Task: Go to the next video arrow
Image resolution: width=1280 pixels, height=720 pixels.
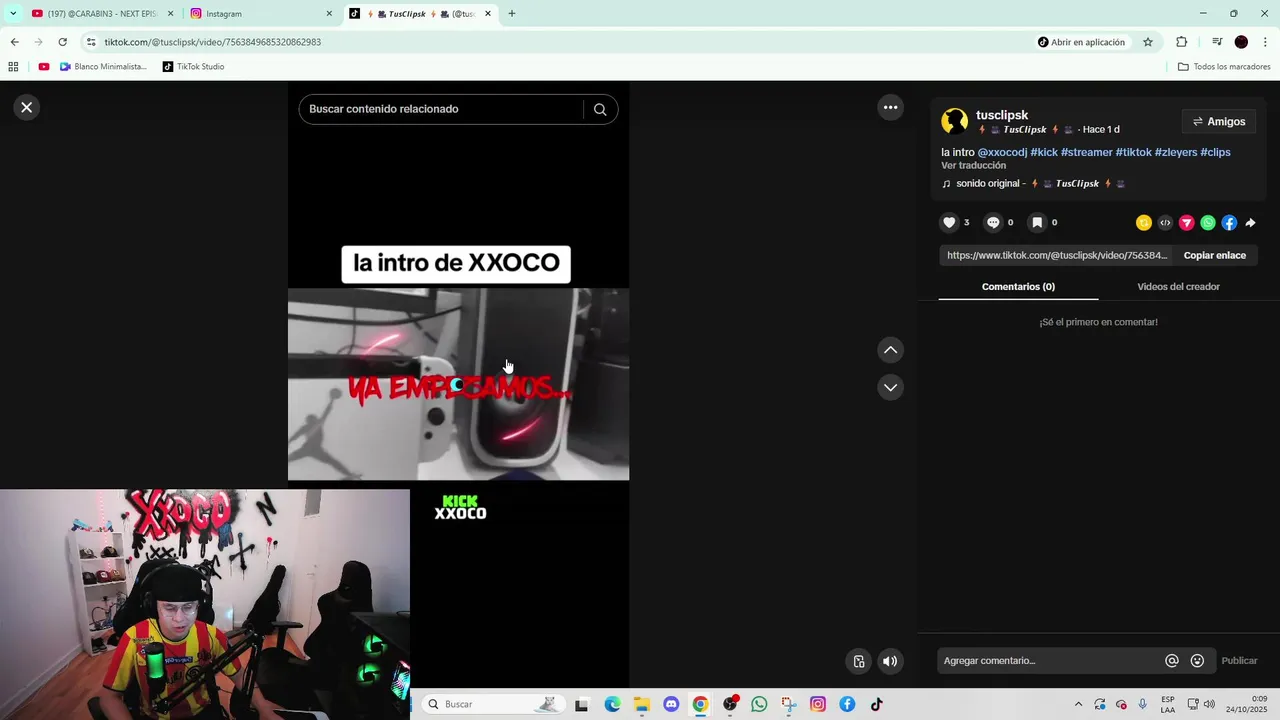Action: coord(890,387)
